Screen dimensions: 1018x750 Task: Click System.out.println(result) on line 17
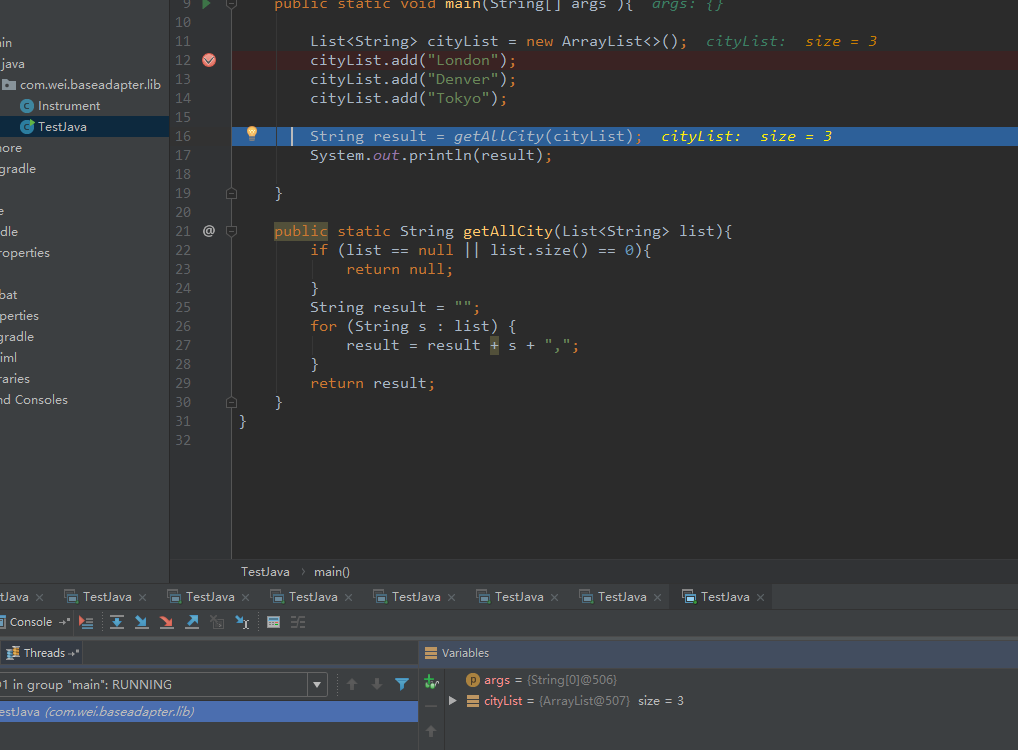tap(431, 155)
